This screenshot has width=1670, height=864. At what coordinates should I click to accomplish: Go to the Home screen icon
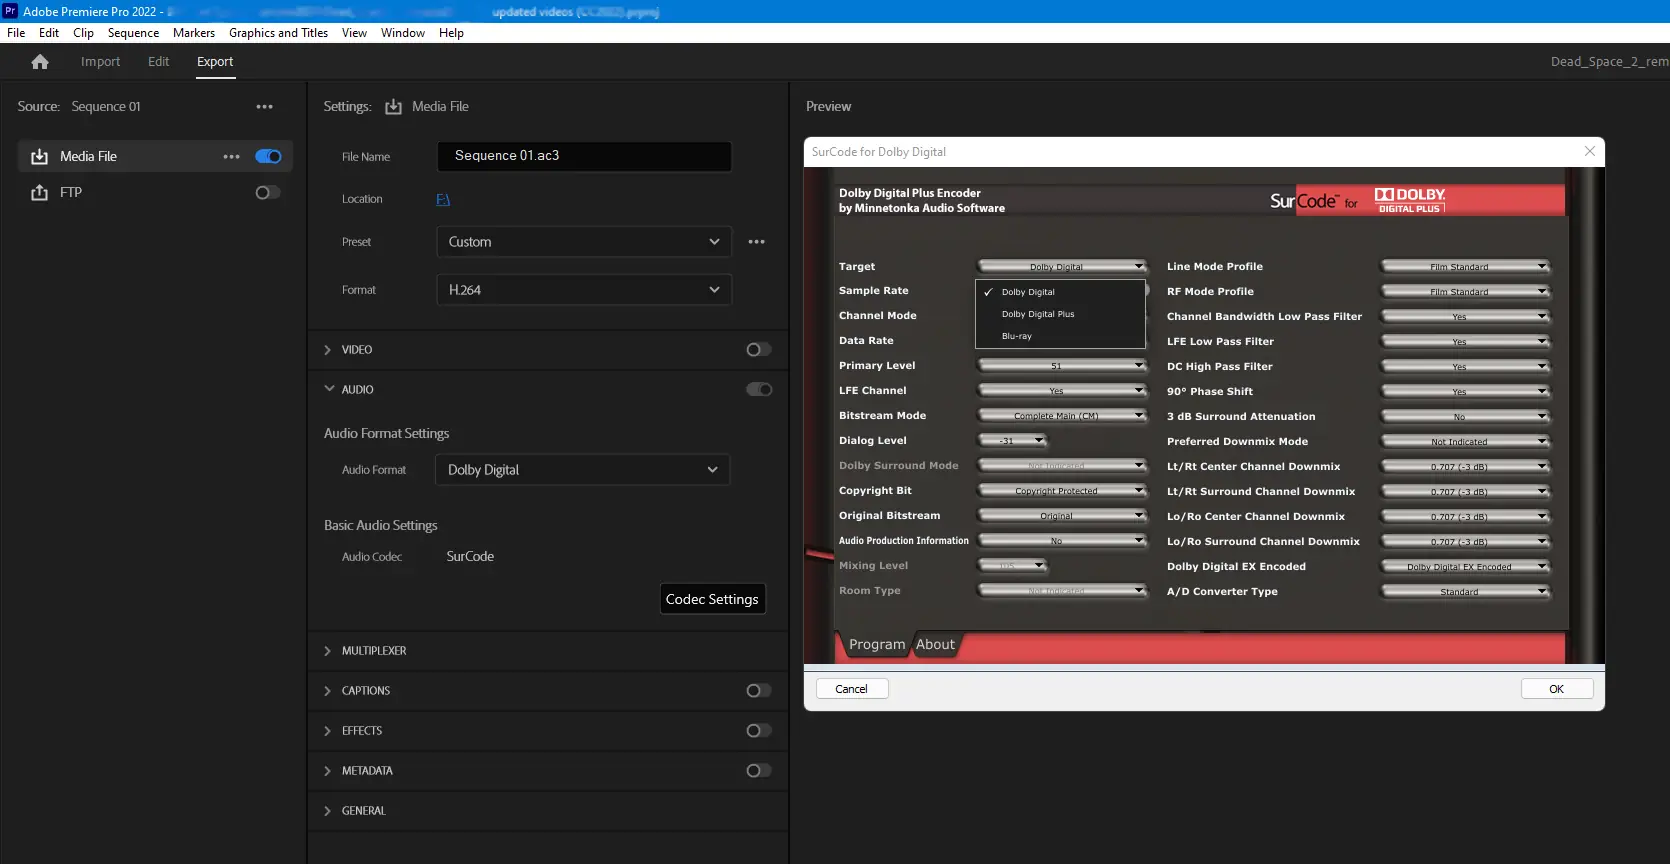click(40, 62)
